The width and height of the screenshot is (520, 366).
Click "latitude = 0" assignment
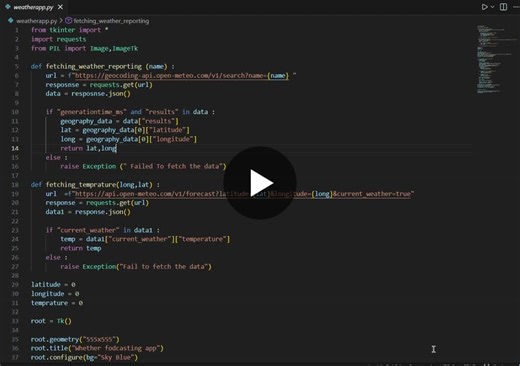pyautogui.click(x=53, y=285)
